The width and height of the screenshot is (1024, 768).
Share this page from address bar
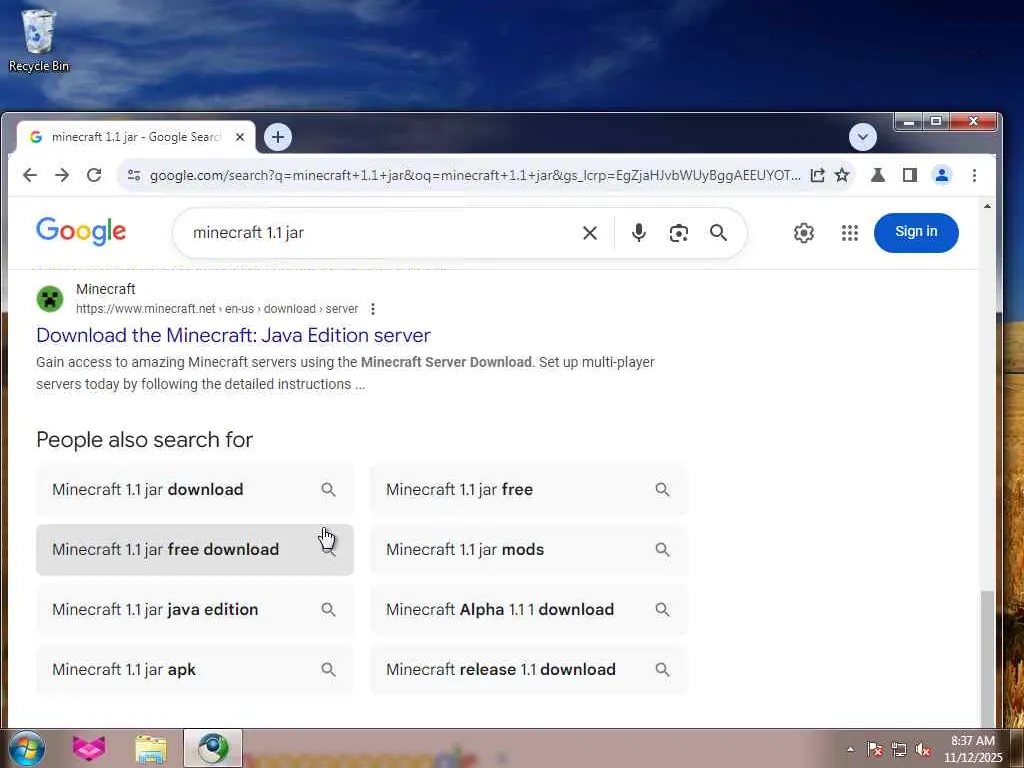pyautogui.click(x=817, y=175)
